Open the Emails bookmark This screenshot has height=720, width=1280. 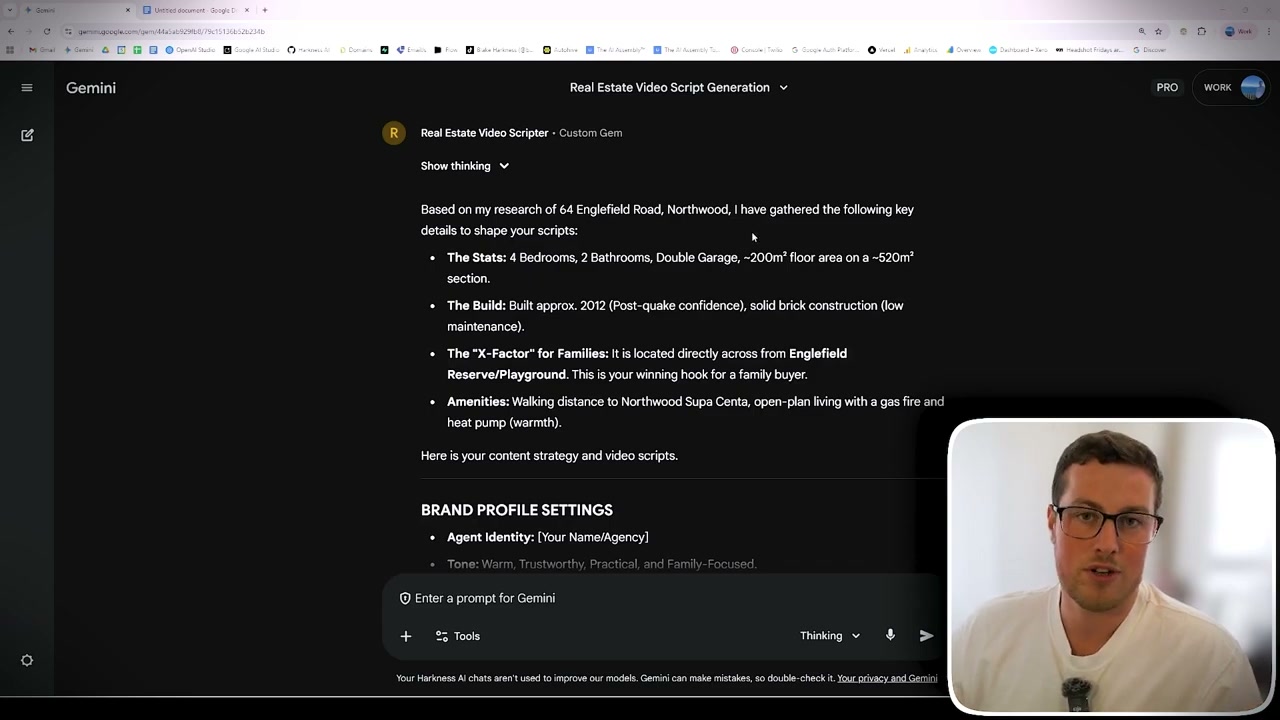(x=411, y=50)
